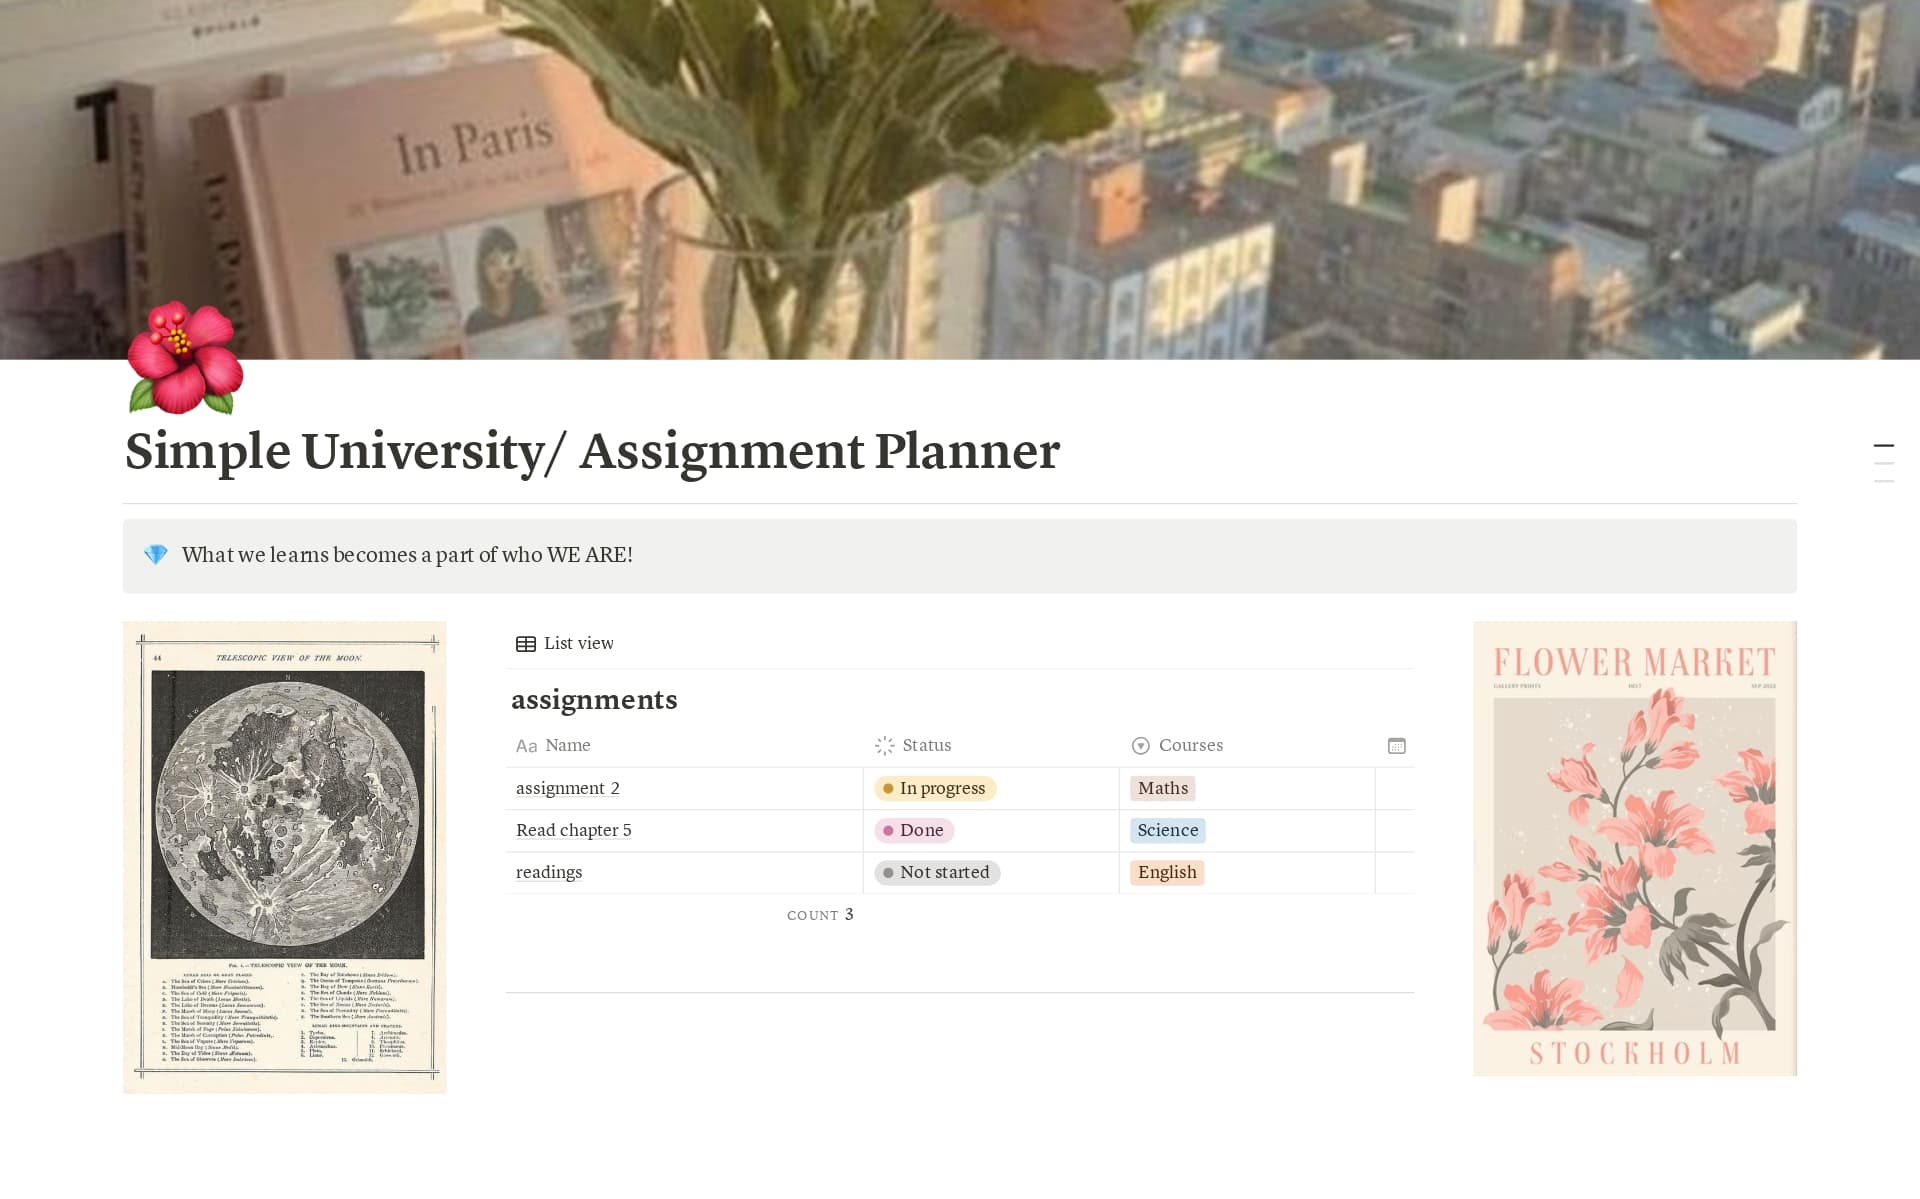Image resolution: width=1920 pixels, height=1199 pixels.
Task: Click the blue Science tag
Action: (1167, 830)
